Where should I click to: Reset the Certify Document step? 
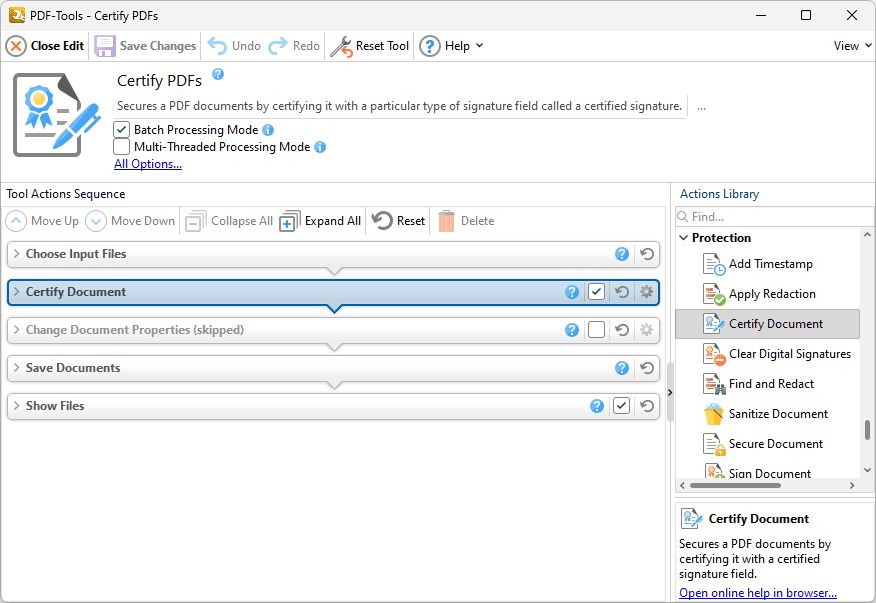point(622,292)
